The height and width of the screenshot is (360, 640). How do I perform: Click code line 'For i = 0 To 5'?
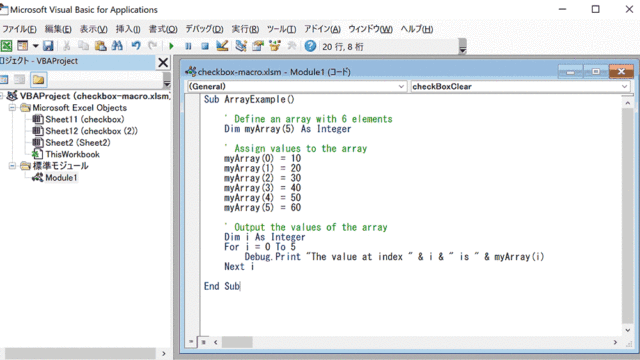coord(260,247)
